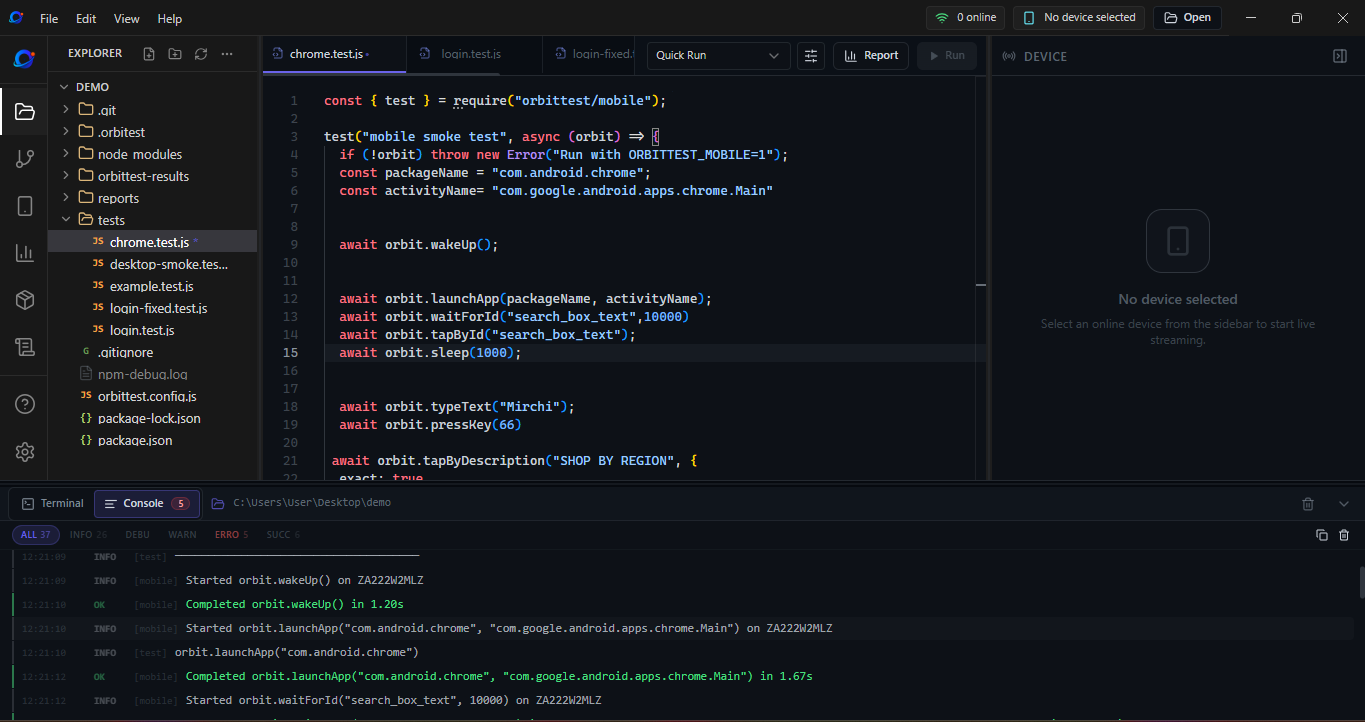Click the new file icon in Explorer
Image resolution: width=1365 pixels, height=722 pixels.
click(149, 54)
